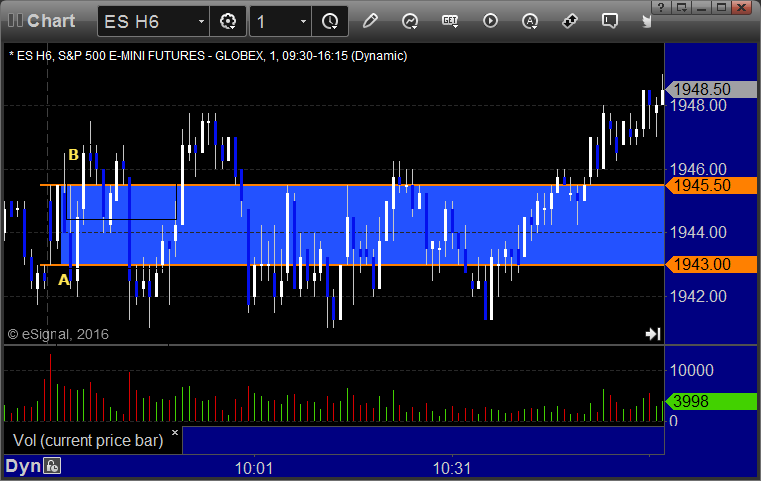Viewport: 761px width, 481px height.
Task: Start bar replay playback
Action: click(490, 21)
